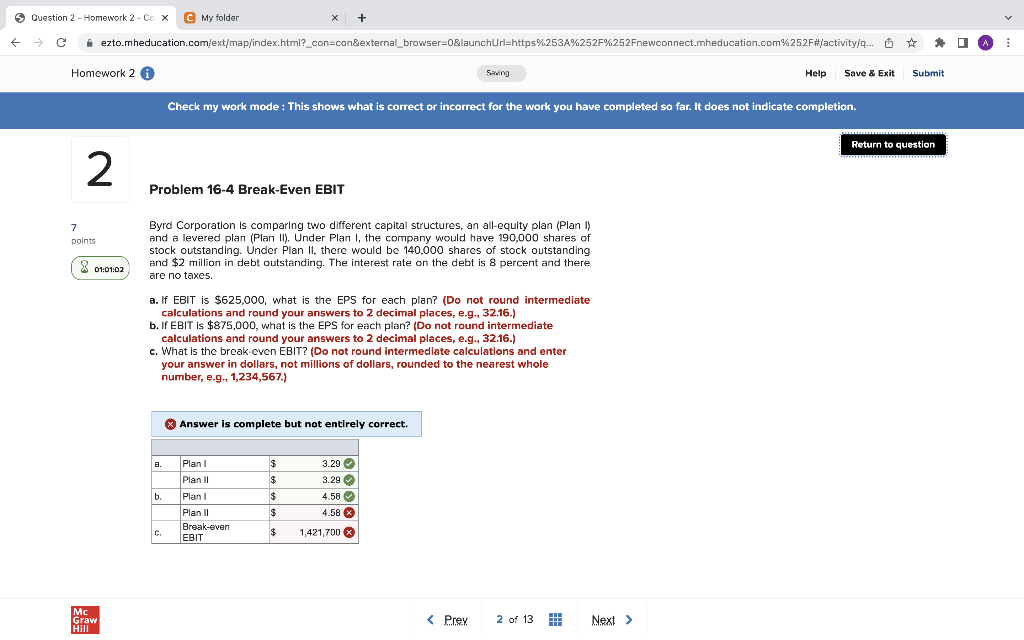Click the McGraw Hill logo

tap(84, 619)
